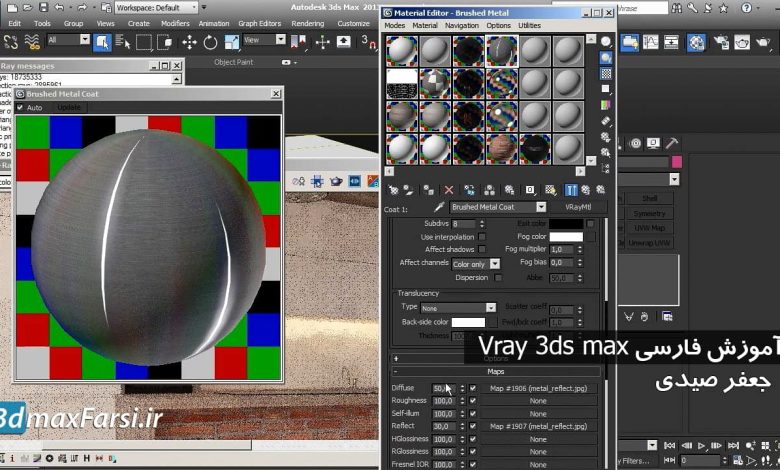Open Material Editor Navigation menu
Screen dimensions: 780x470
[462, 25]
